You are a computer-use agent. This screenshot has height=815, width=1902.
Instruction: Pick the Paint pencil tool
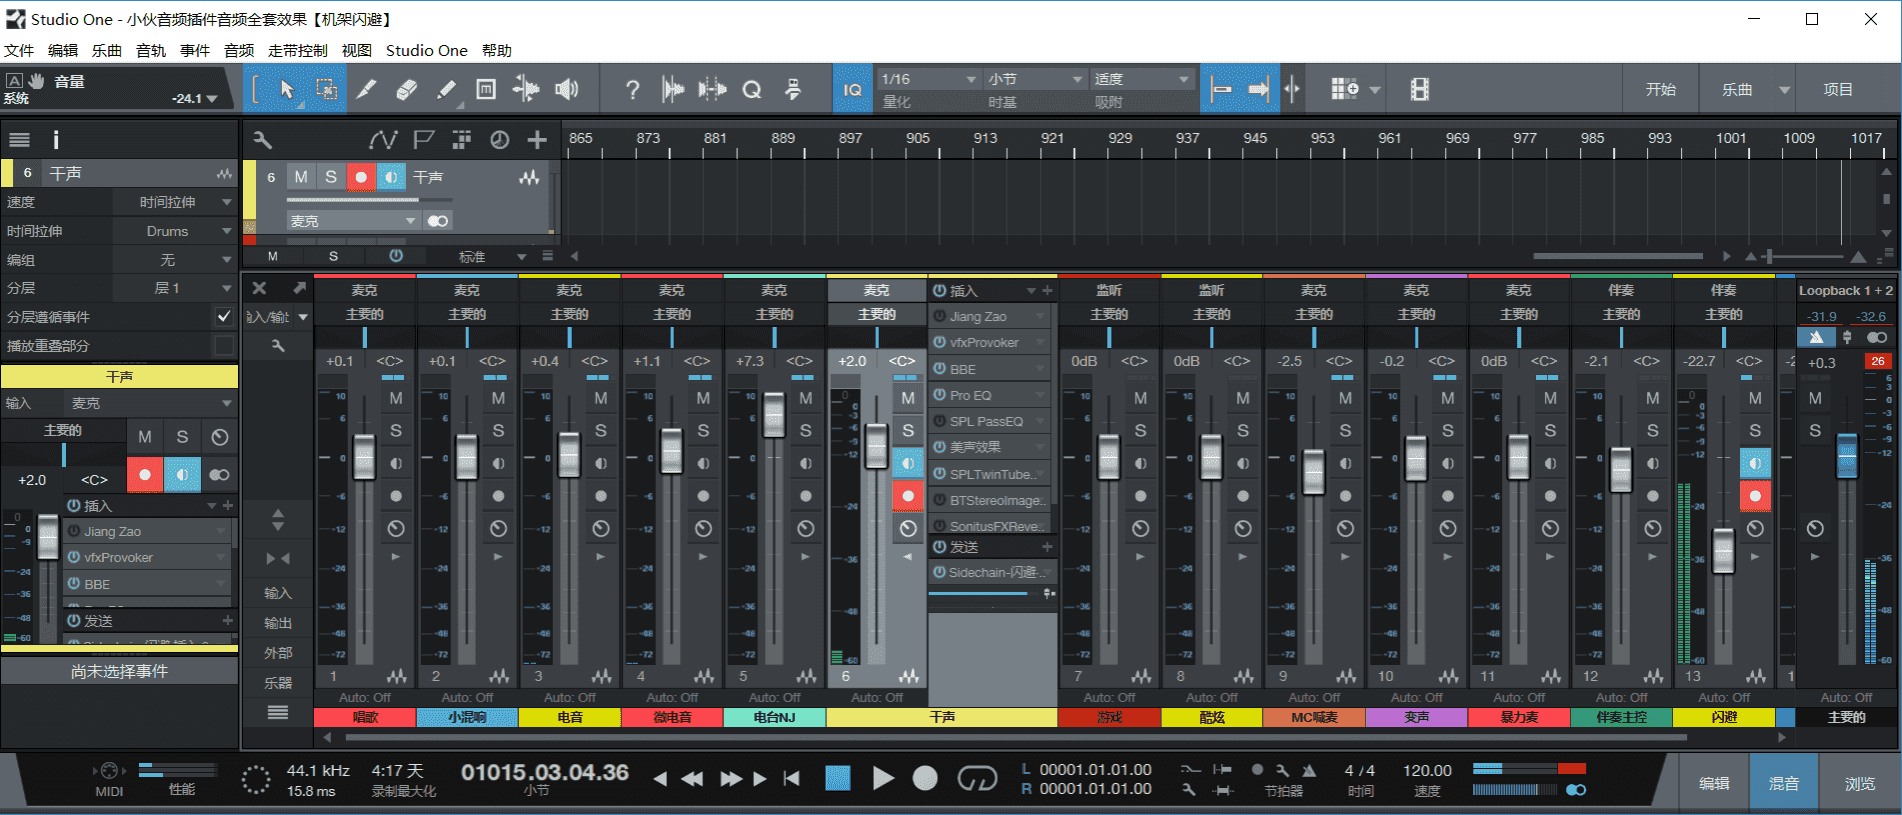click(446, 90)
